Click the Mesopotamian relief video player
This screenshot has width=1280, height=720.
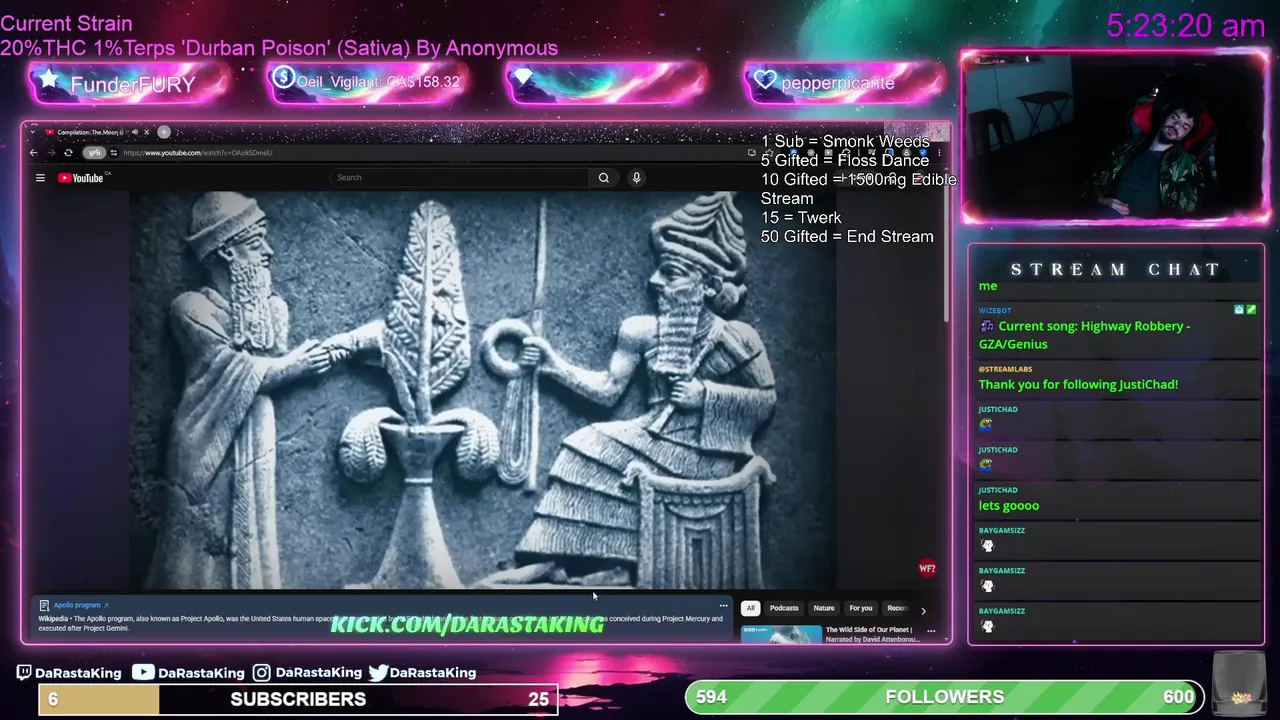point(483,390)
